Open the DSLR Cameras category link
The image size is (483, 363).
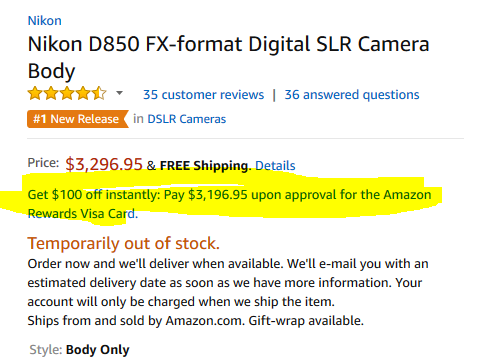(x=187, y=119)
